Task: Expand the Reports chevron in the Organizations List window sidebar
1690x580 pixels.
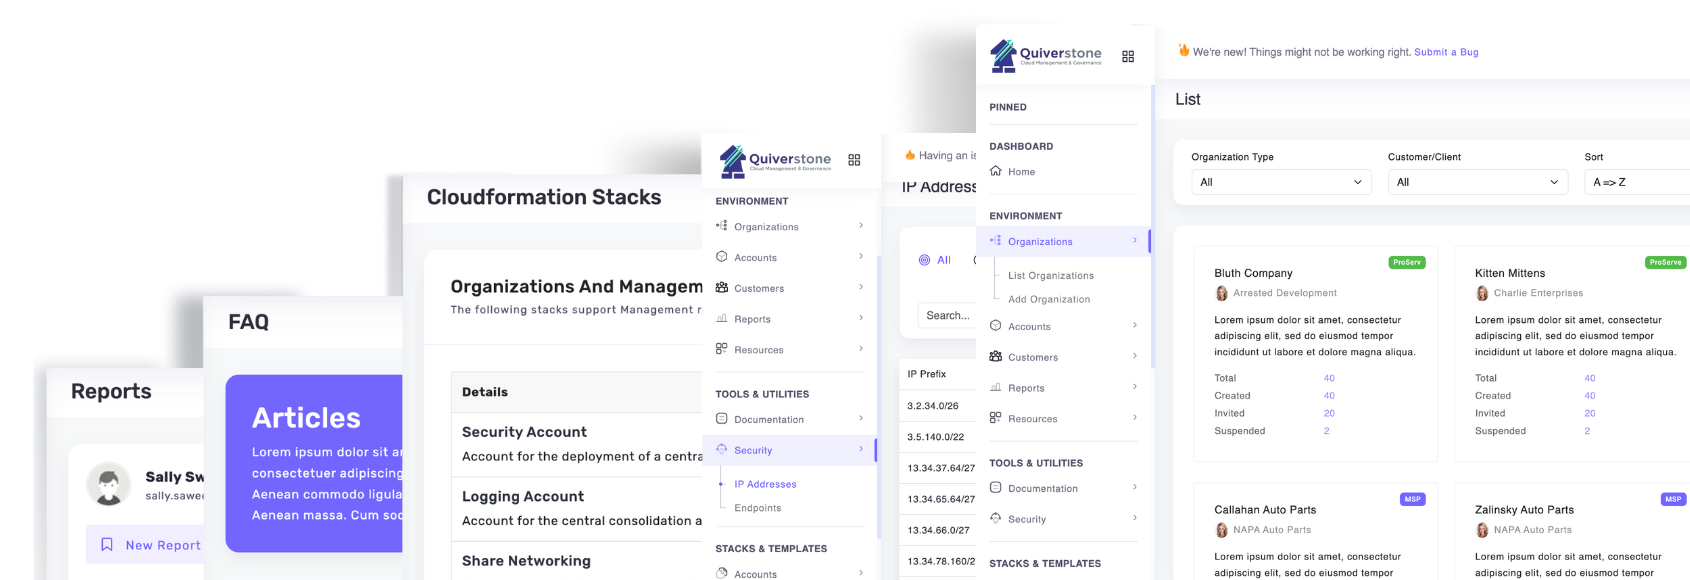Action: click(x=1135, y=387)
